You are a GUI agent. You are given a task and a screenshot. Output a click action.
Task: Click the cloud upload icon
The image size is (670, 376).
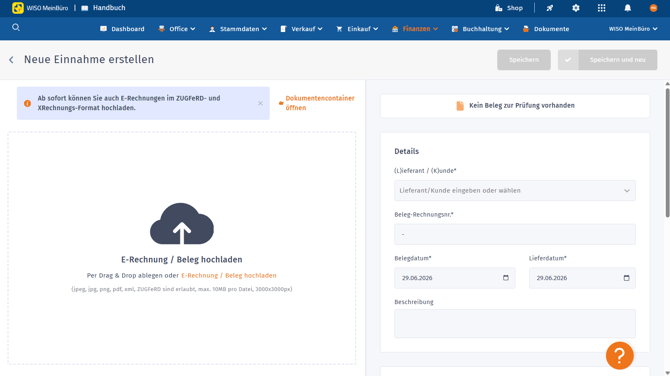(x=182, y=223)
